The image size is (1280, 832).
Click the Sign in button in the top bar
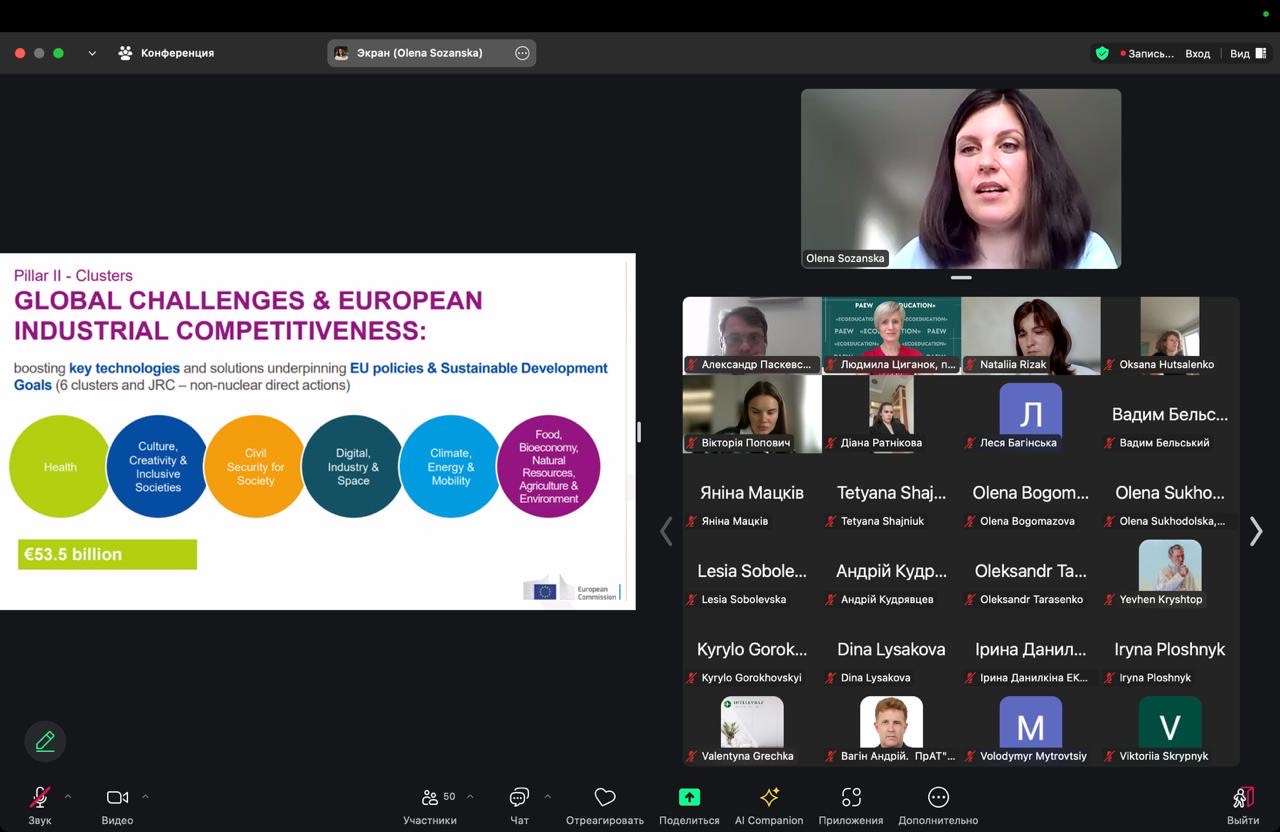(1197, 53)
